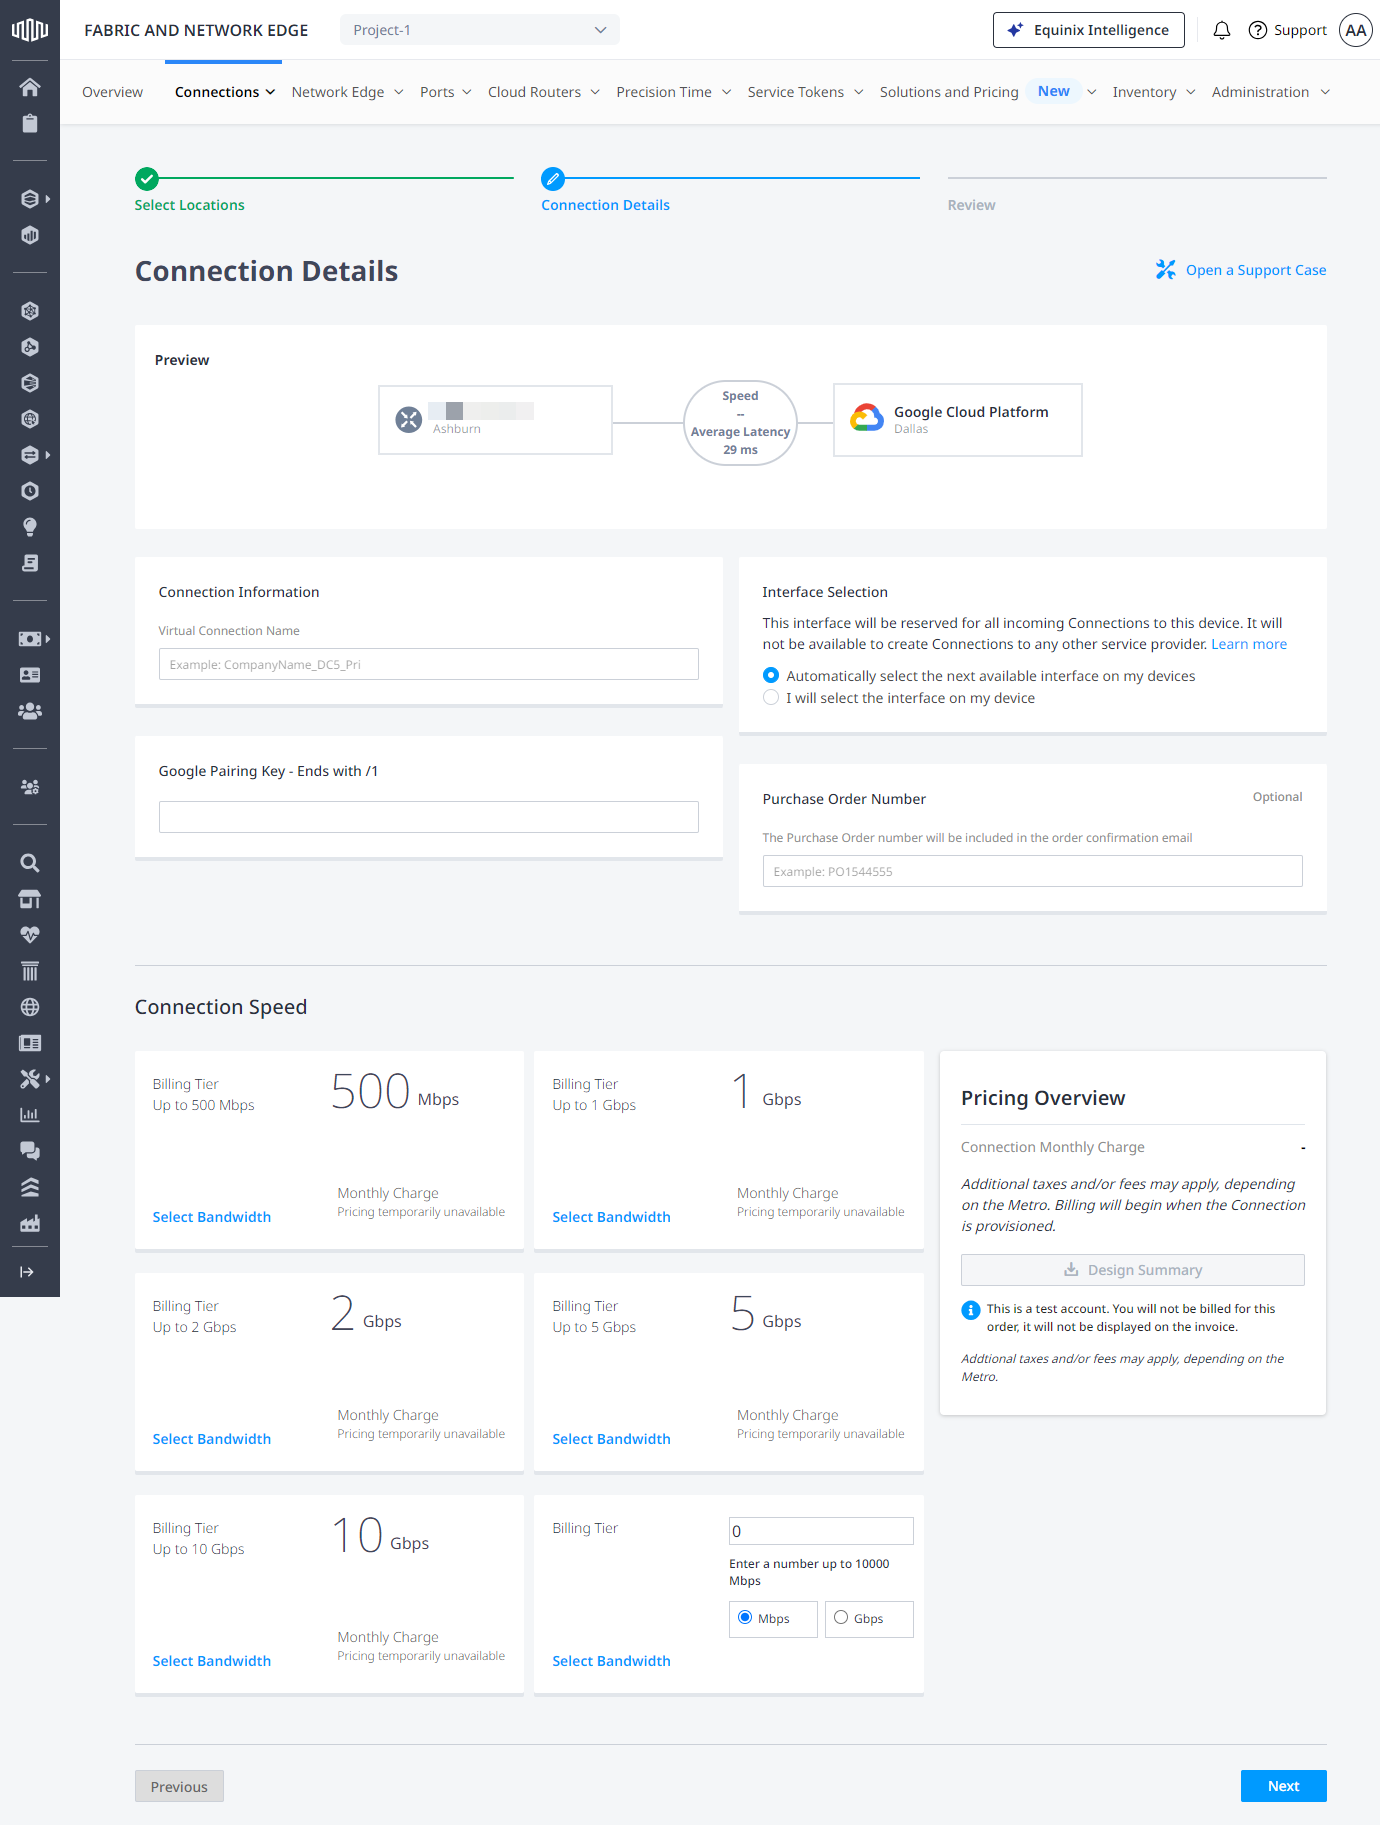Select Bandwidth for 10 Gbps tier

tap(211, 1661)
